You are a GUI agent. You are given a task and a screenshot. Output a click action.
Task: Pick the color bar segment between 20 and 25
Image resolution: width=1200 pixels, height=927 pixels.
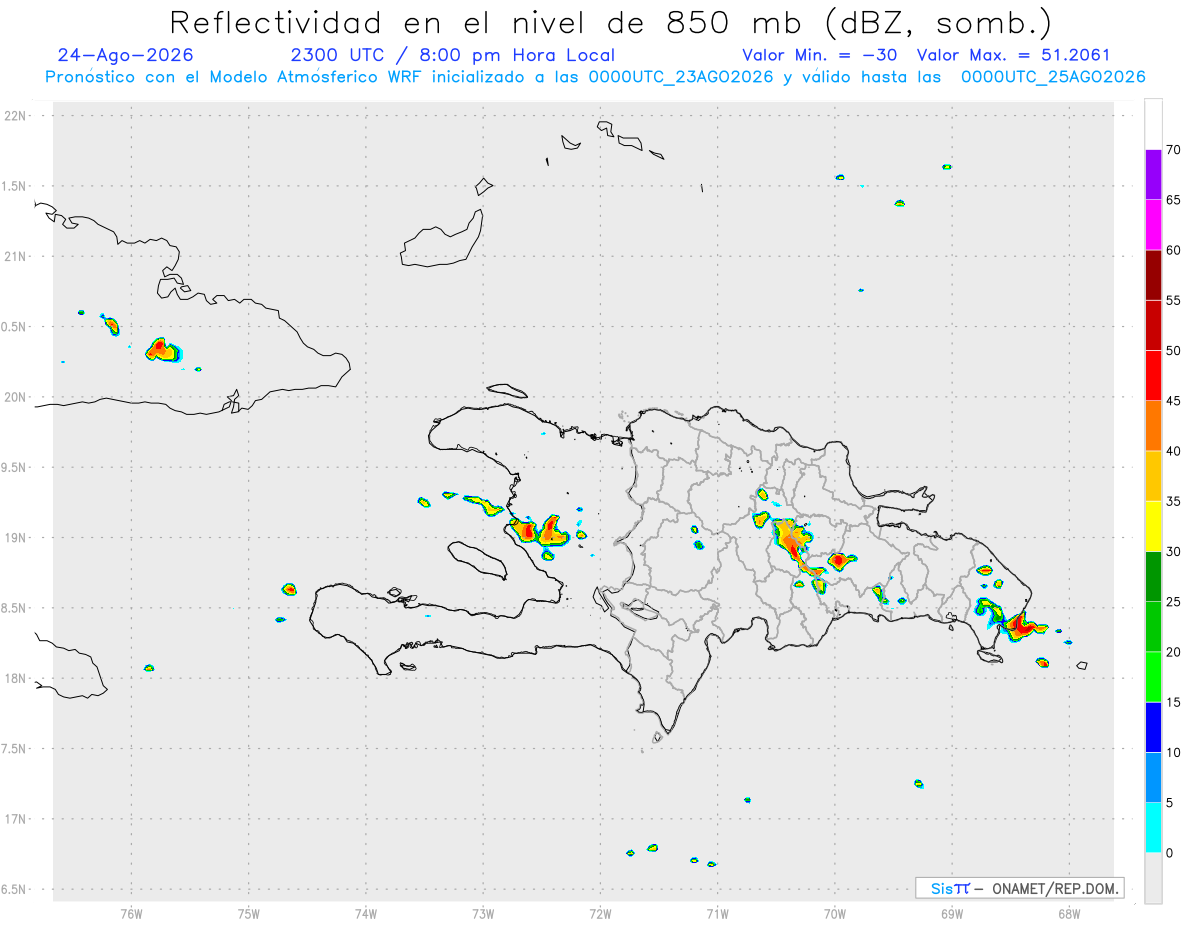pos(1153,627)
